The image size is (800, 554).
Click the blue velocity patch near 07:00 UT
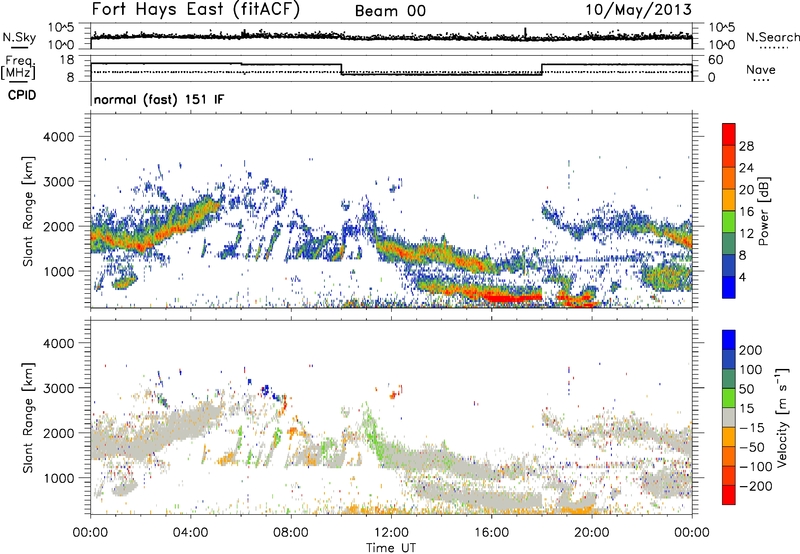(x=266, y=391)
